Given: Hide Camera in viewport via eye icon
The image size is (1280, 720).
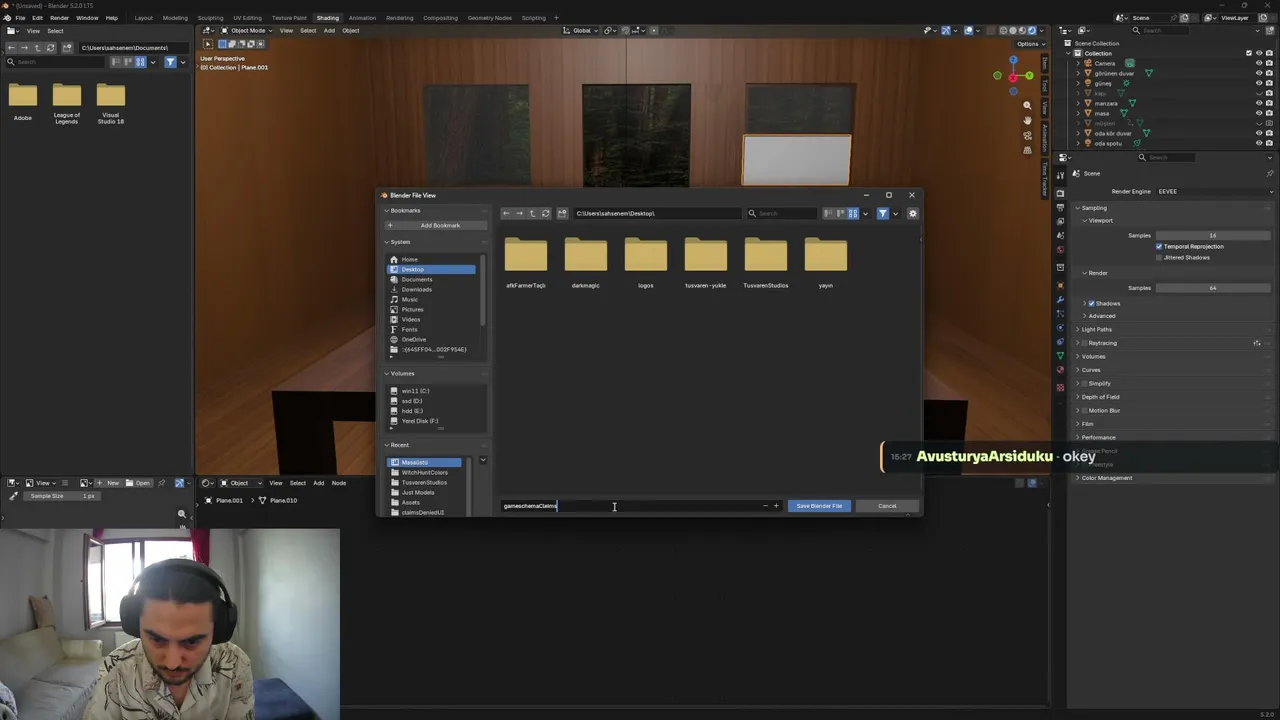Looking at the screenshot, I should 1258,63.
